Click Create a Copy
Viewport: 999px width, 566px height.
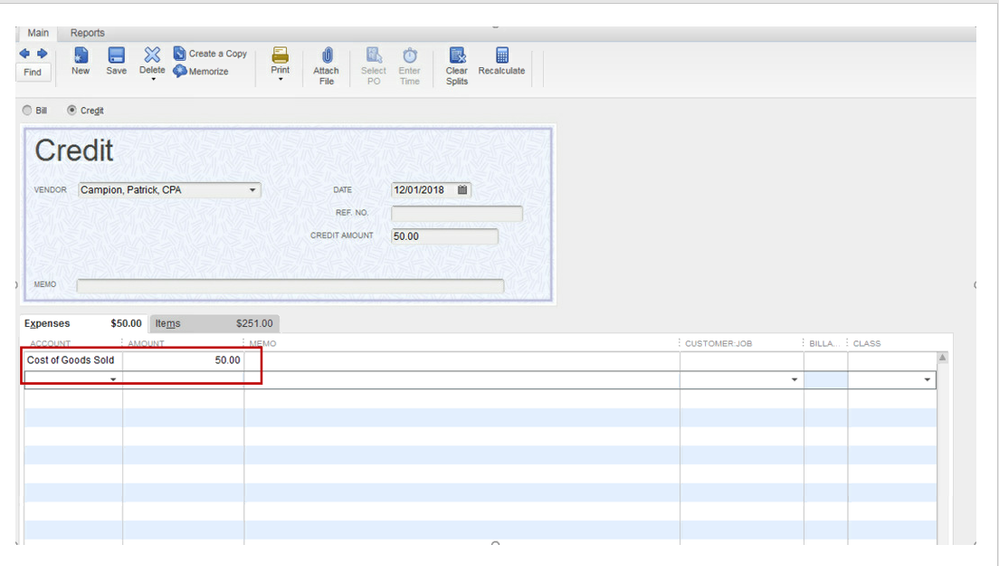pos(210,54)
